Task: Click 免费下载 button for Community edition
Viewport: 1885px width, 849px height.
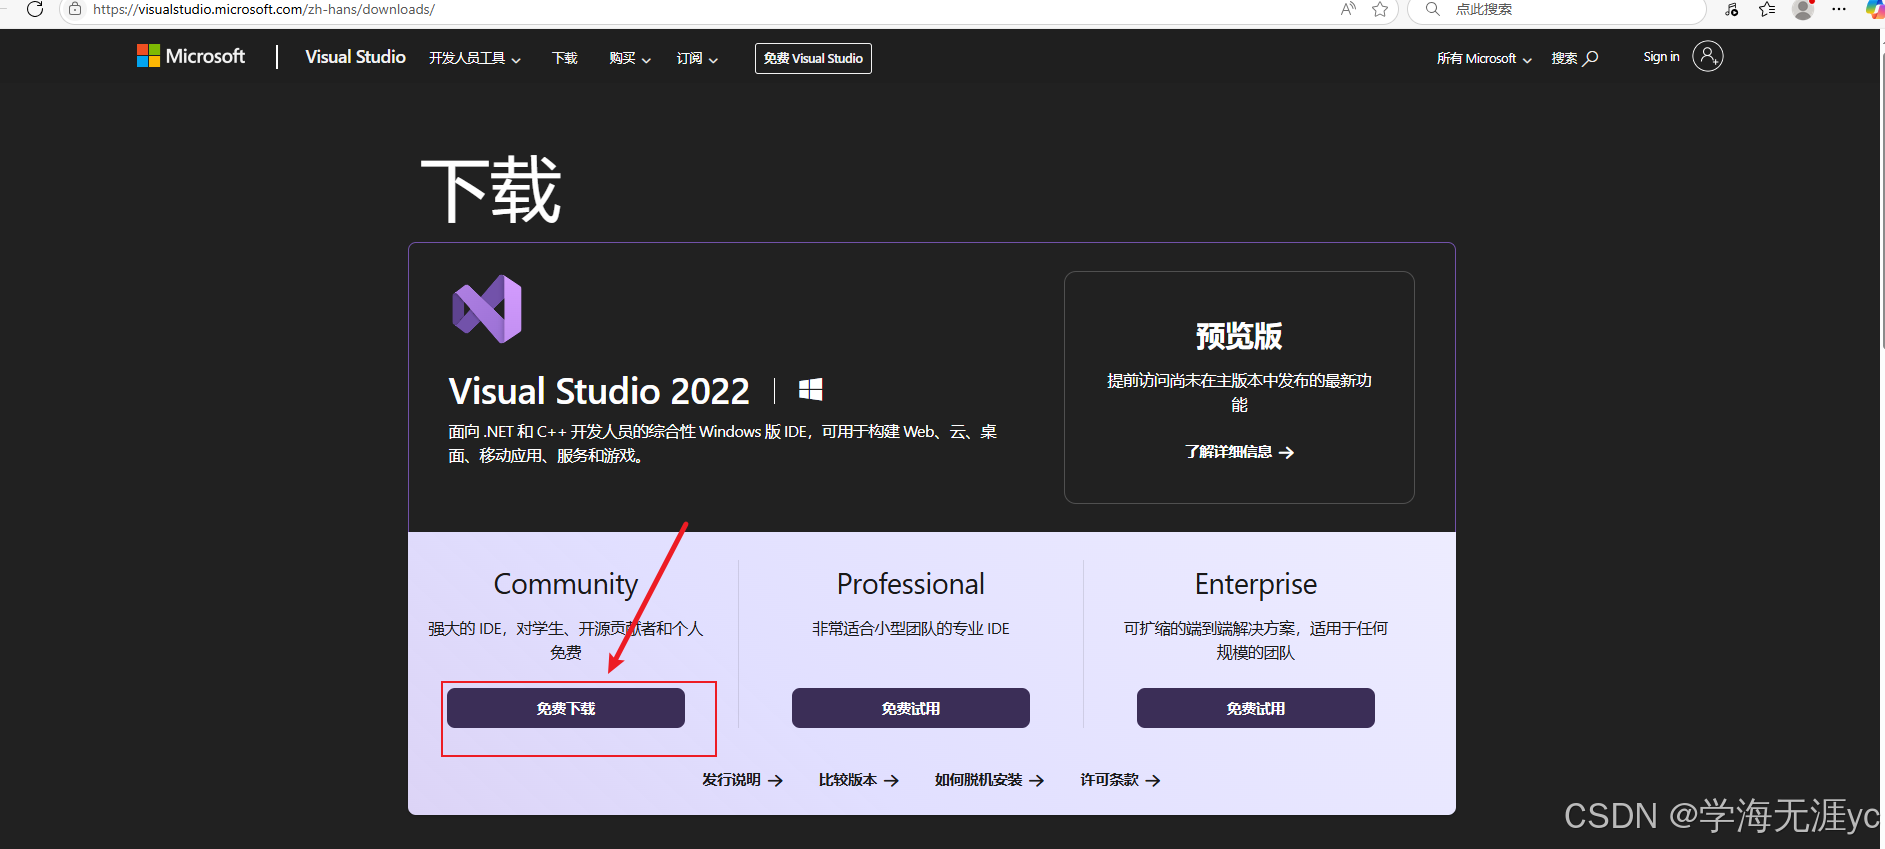Action: tap(566, 708)
